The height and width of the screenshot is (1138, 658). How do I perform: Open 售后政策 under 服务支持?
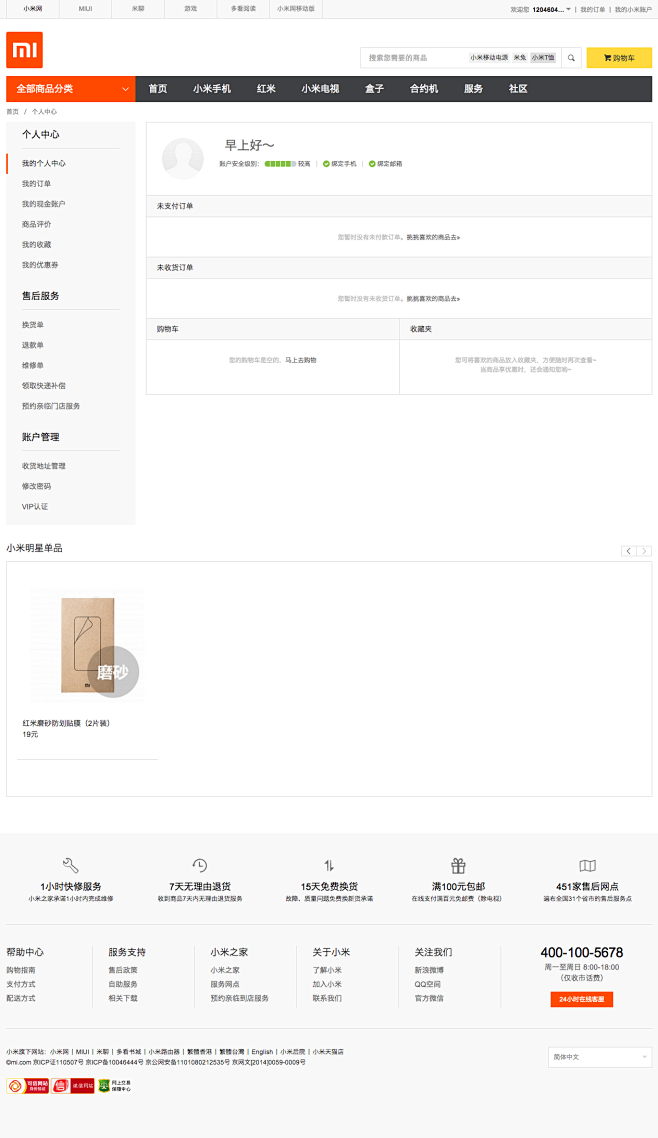(x=123, y=970)
